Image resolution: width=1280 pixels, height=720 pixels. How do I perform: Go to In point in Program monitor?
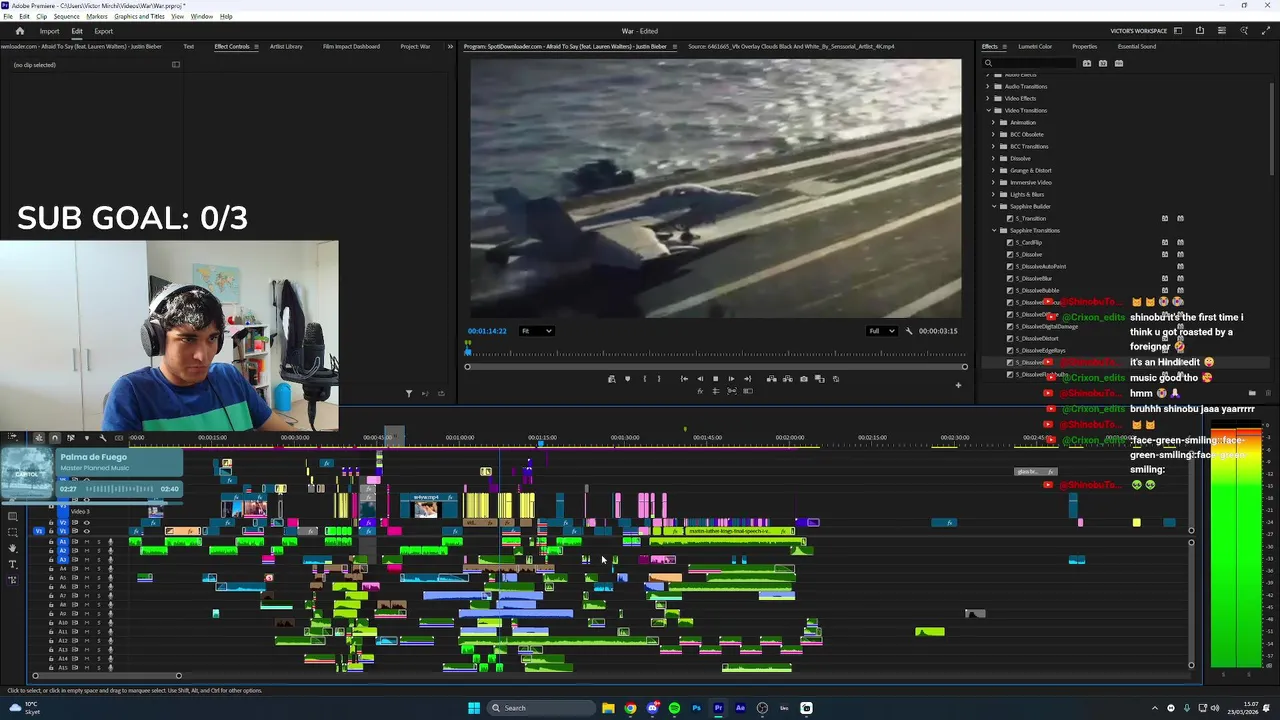[x=684, y=379]
